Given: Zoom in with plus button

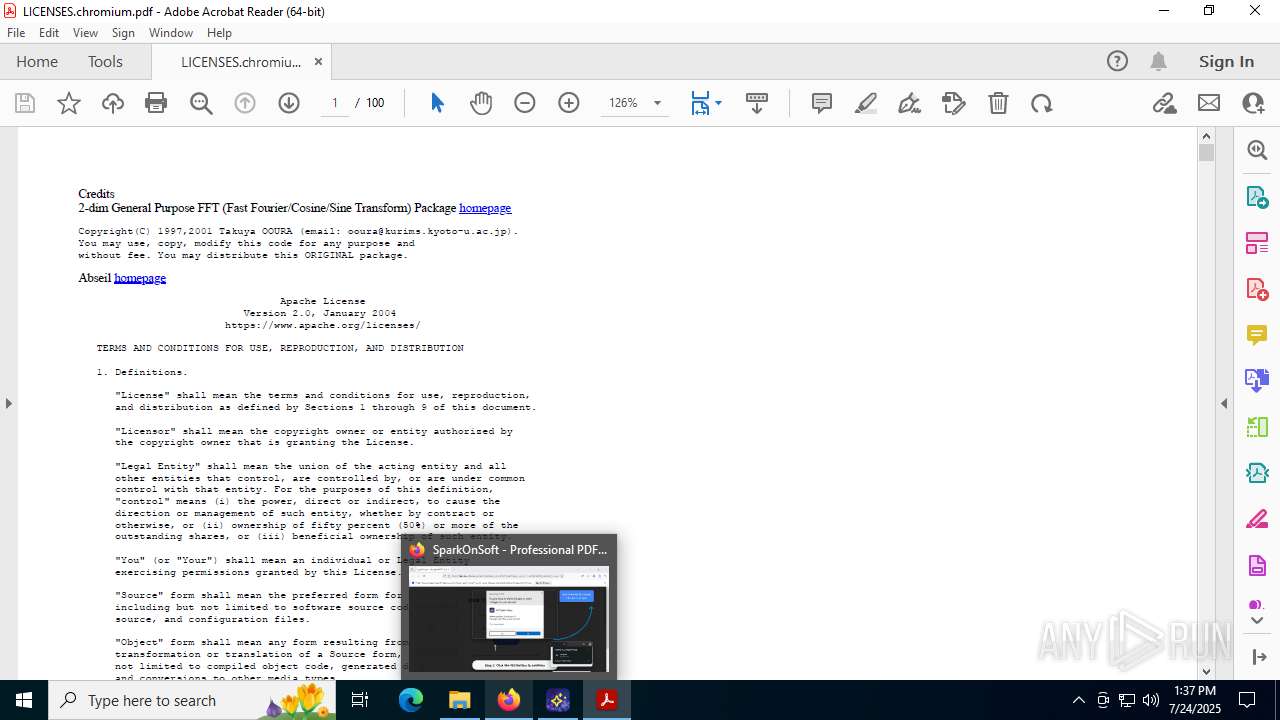Looking at the screenshot, I should pos(569,103).
